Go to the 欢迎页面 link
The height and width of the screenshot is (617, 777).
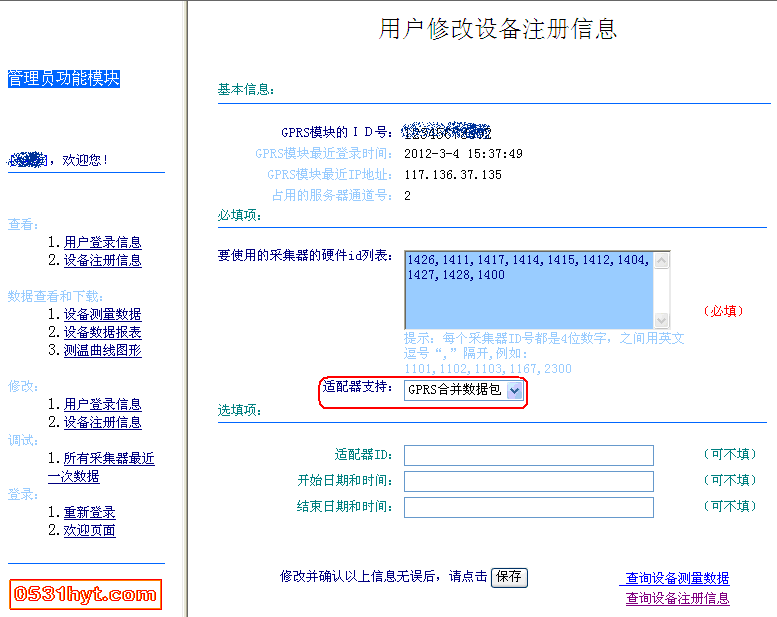pos(89,530)
